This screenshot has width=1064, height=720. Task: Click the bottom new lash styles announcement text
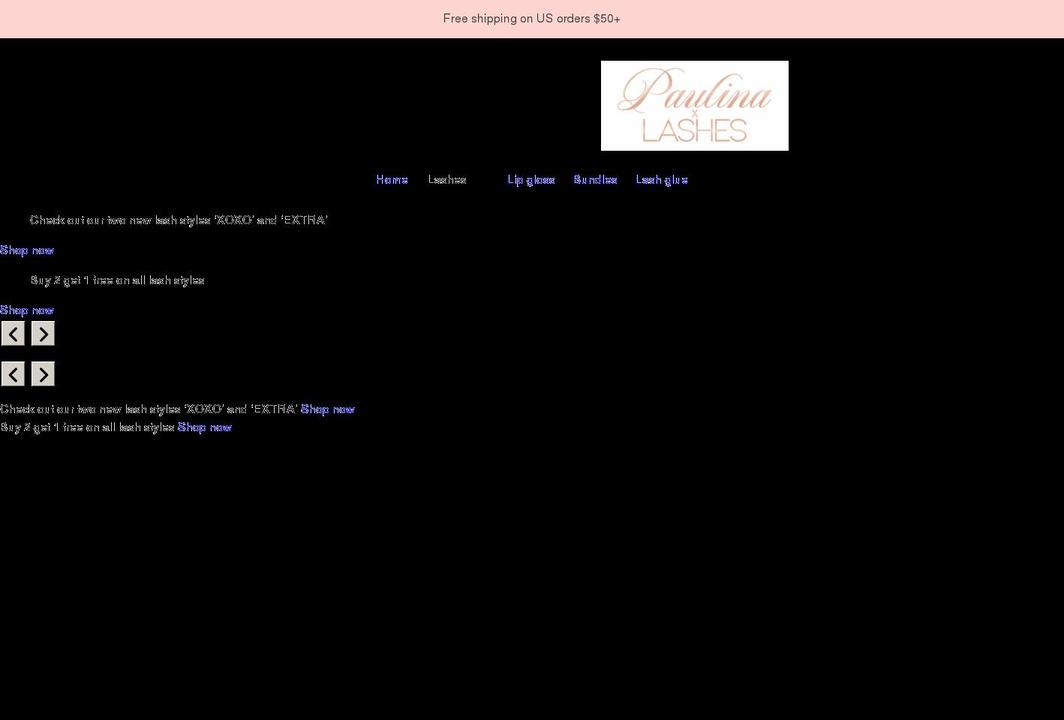(x=148, y=408)
